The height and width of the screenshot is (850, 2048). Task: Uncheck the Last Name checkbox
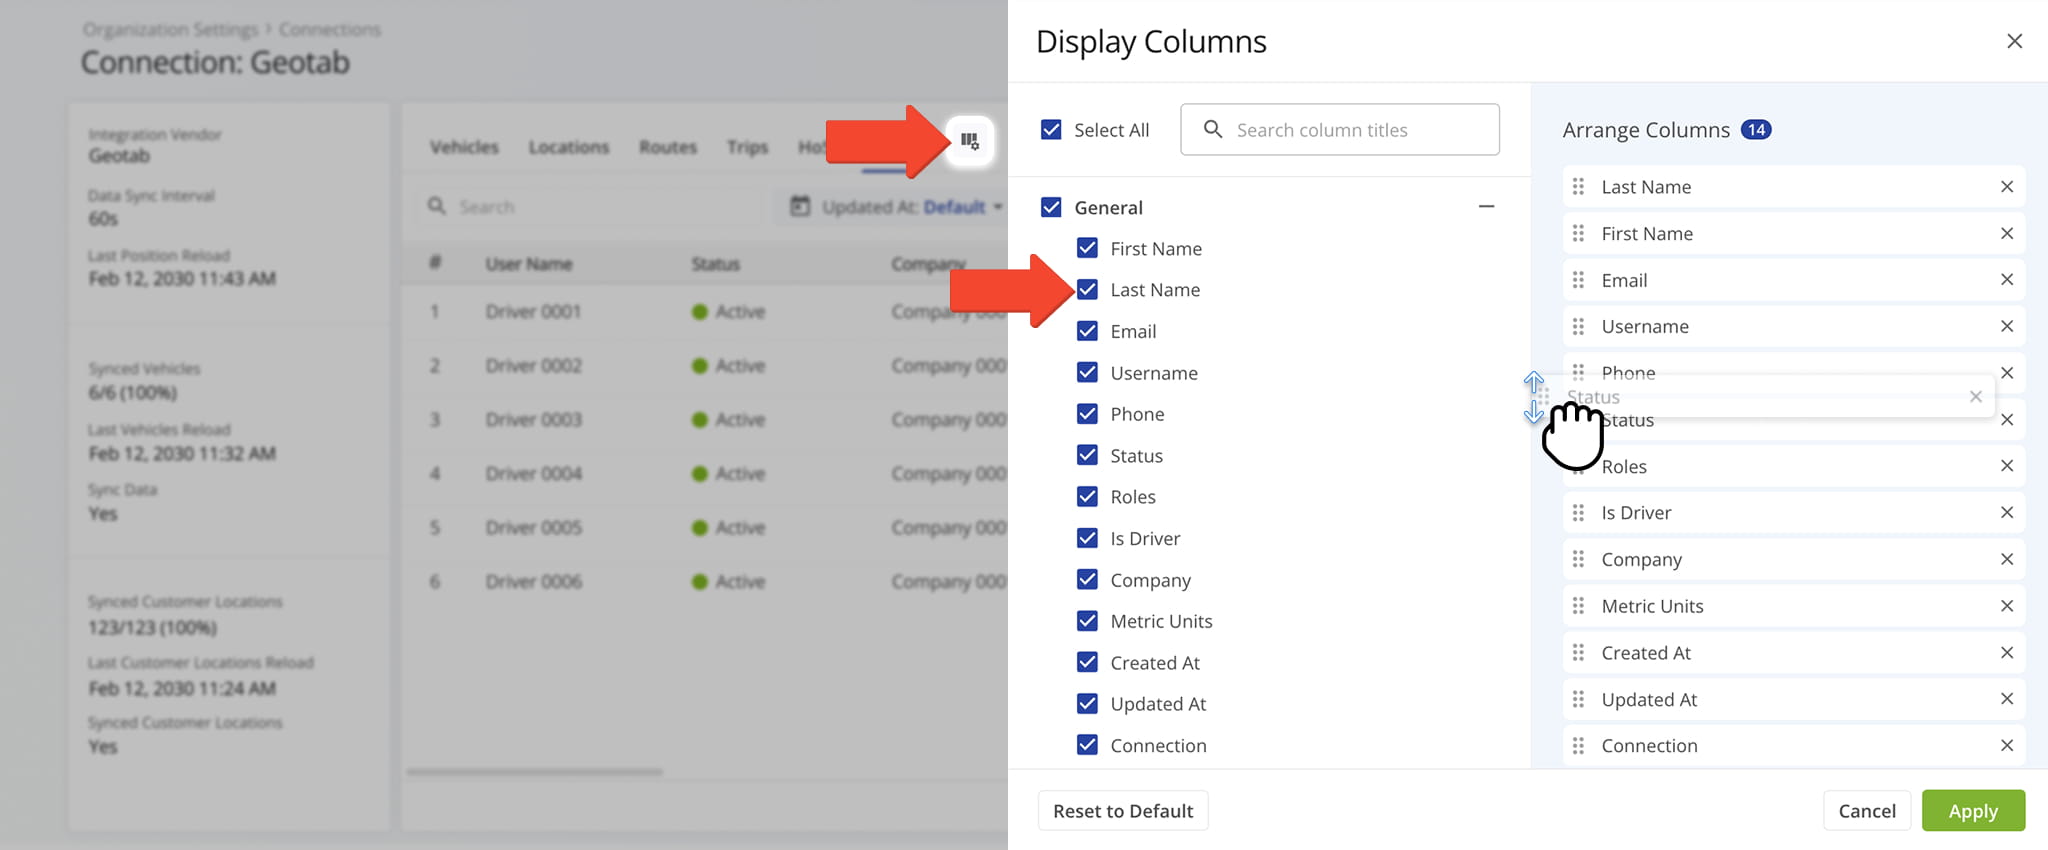[1087, 290]
